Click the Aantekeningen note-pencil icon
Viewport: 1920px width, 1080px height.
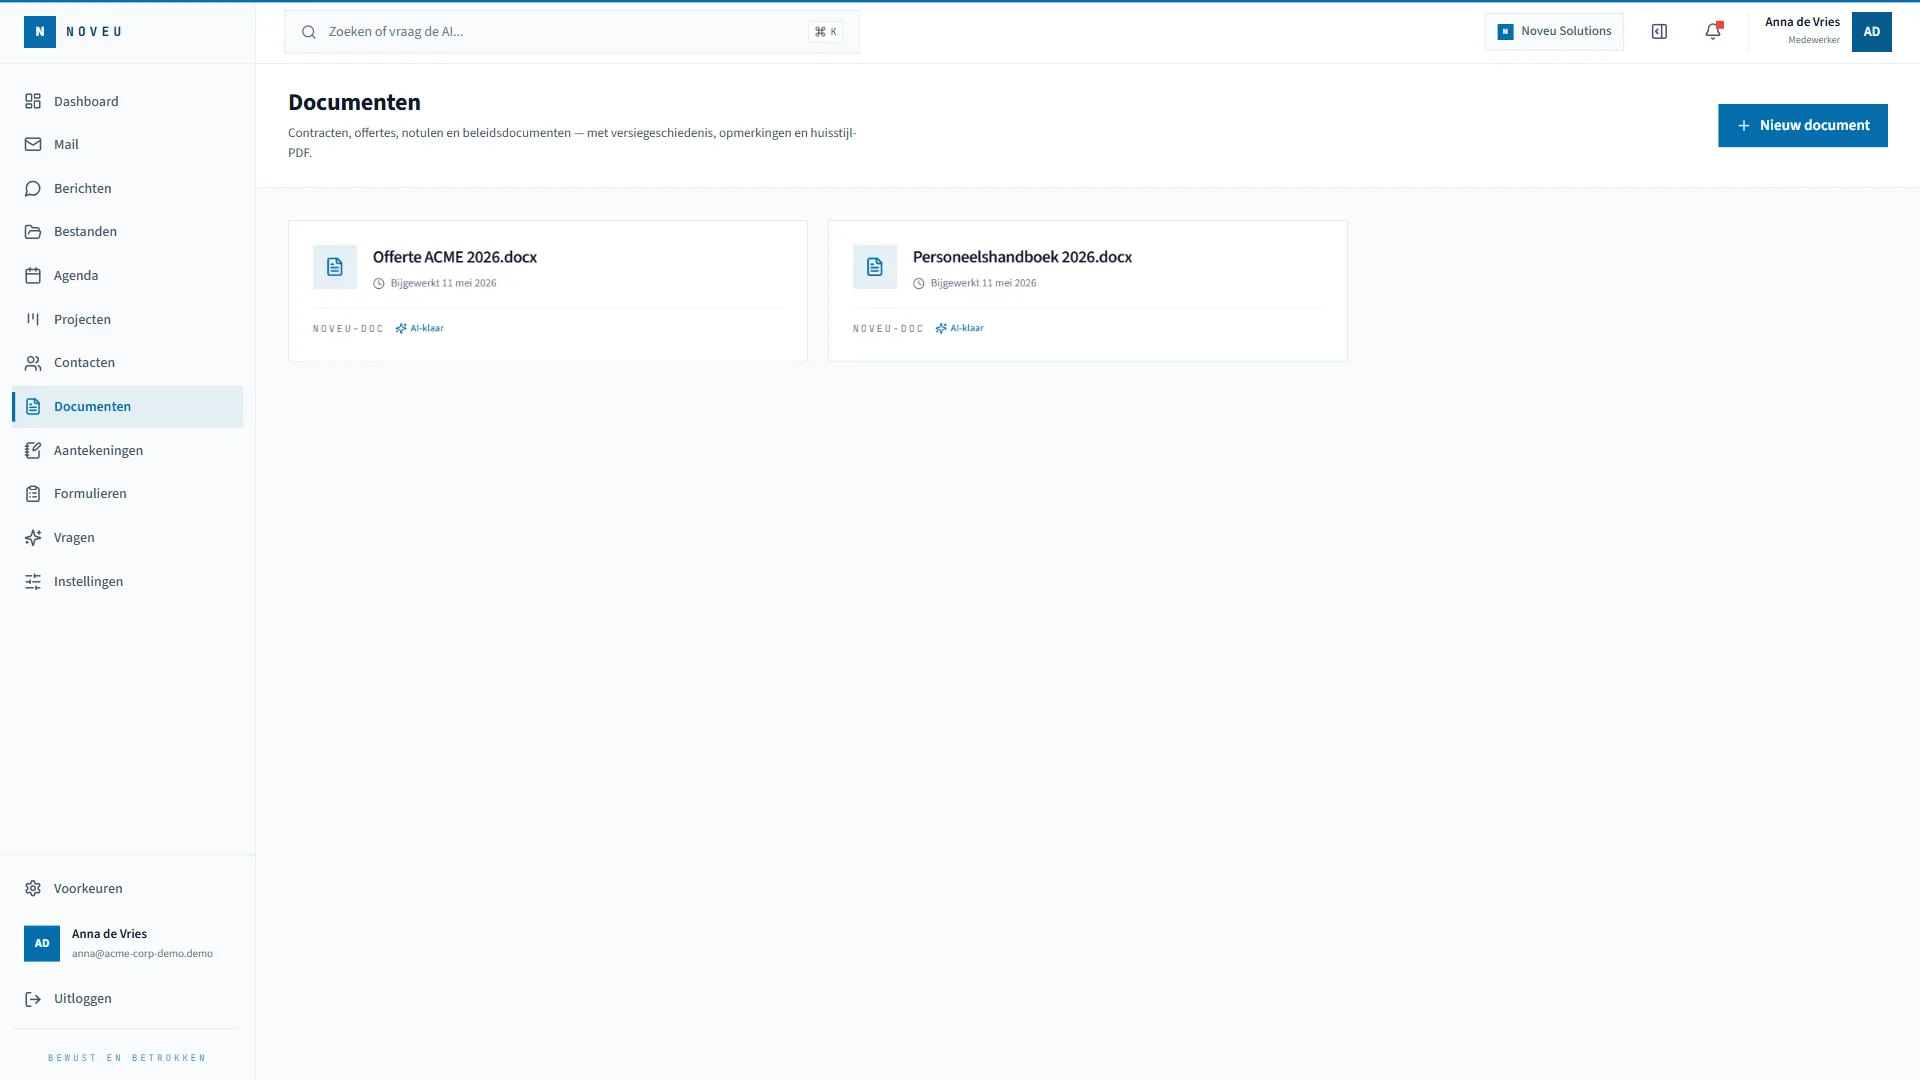[x=33, y=450]
